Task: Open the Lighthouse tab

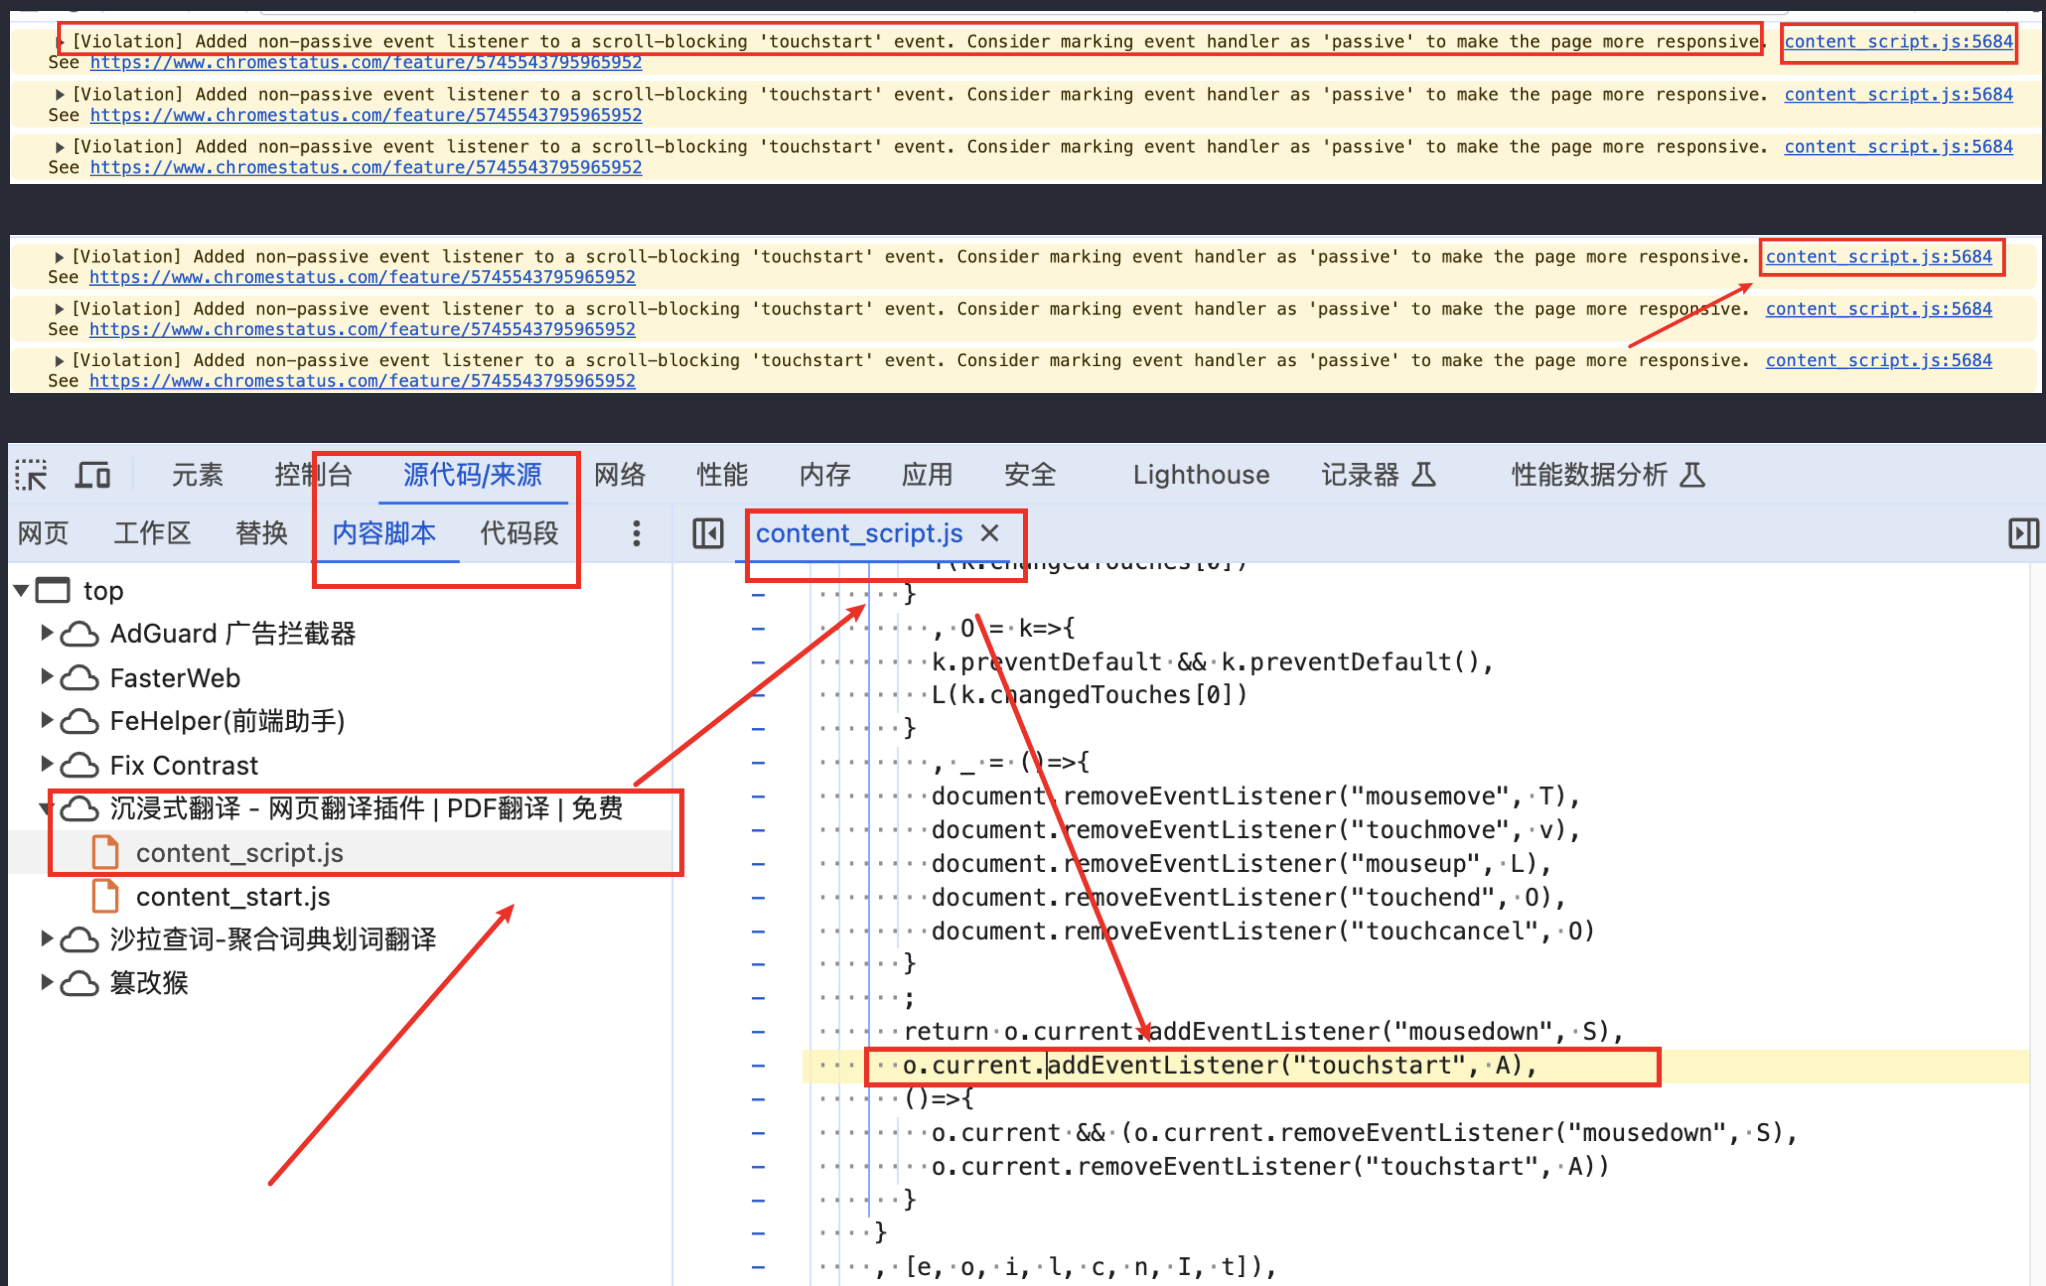Action: pos(1201,475)
